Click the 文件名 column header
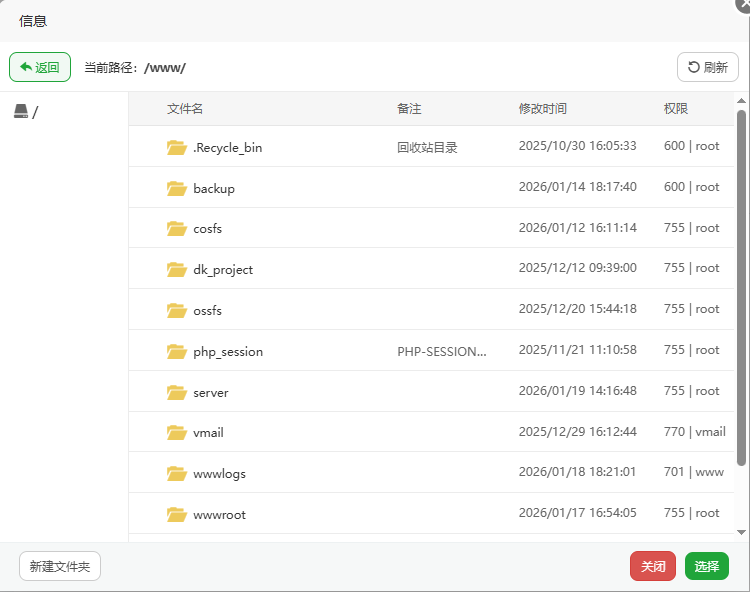Viewport: 750px width, 592px height. pyautogui.click(x=185, y=109)
